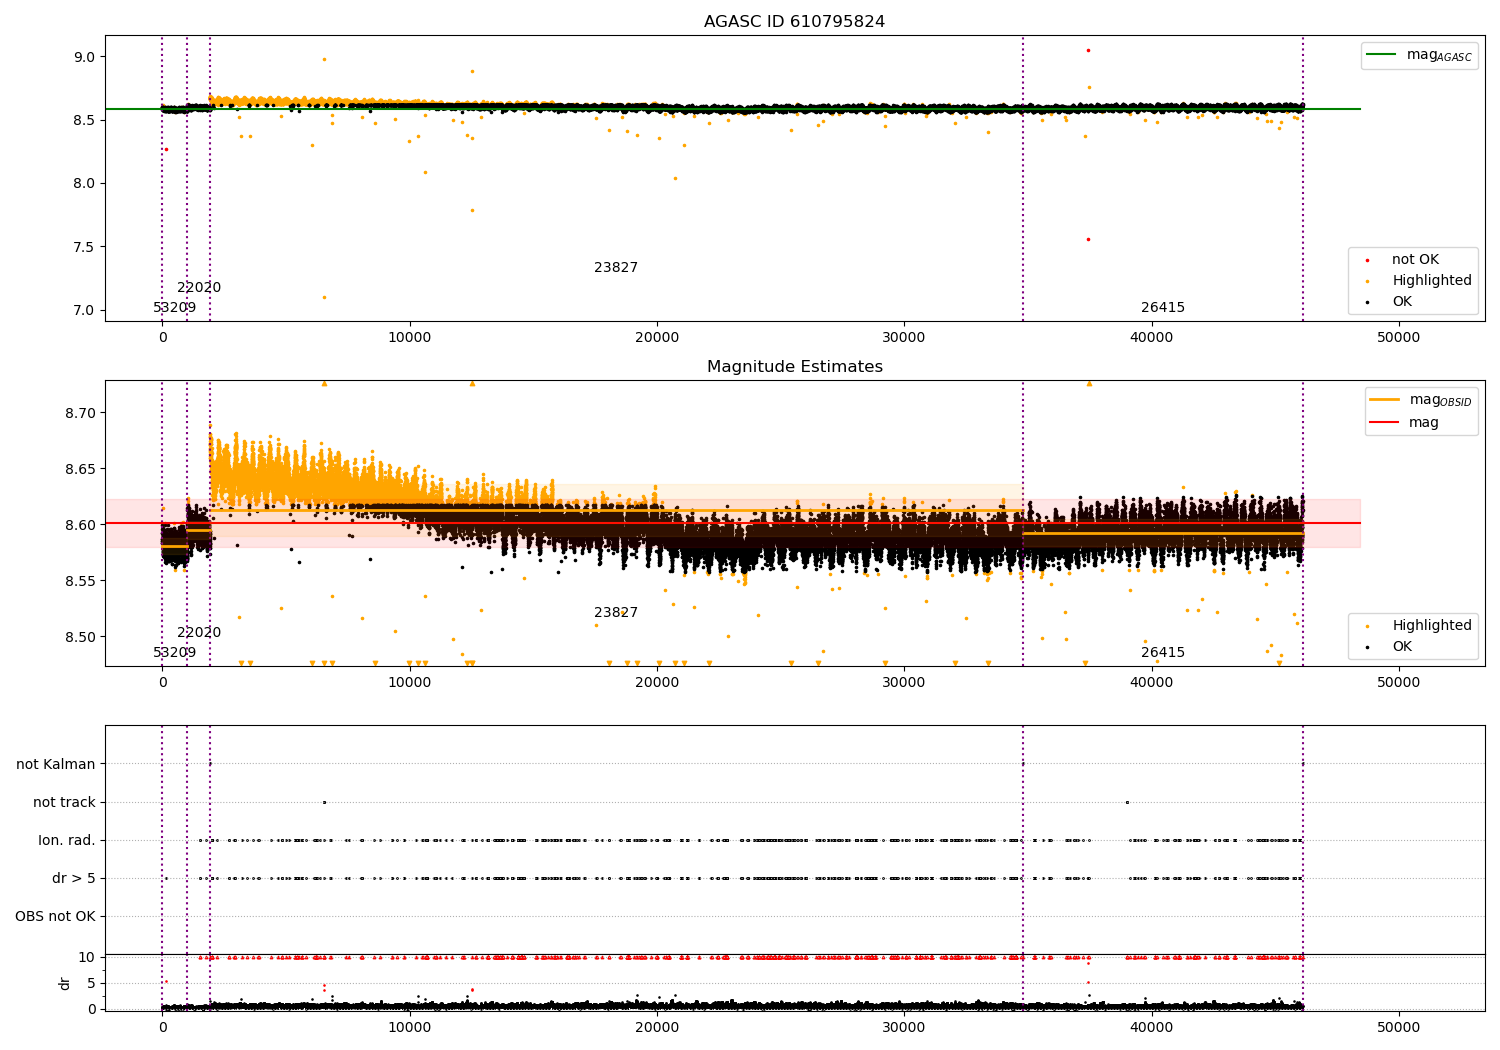Click the 5 tick on the dr axis
Viewport: 1500px width, 1050px height.
coord(92,984)
